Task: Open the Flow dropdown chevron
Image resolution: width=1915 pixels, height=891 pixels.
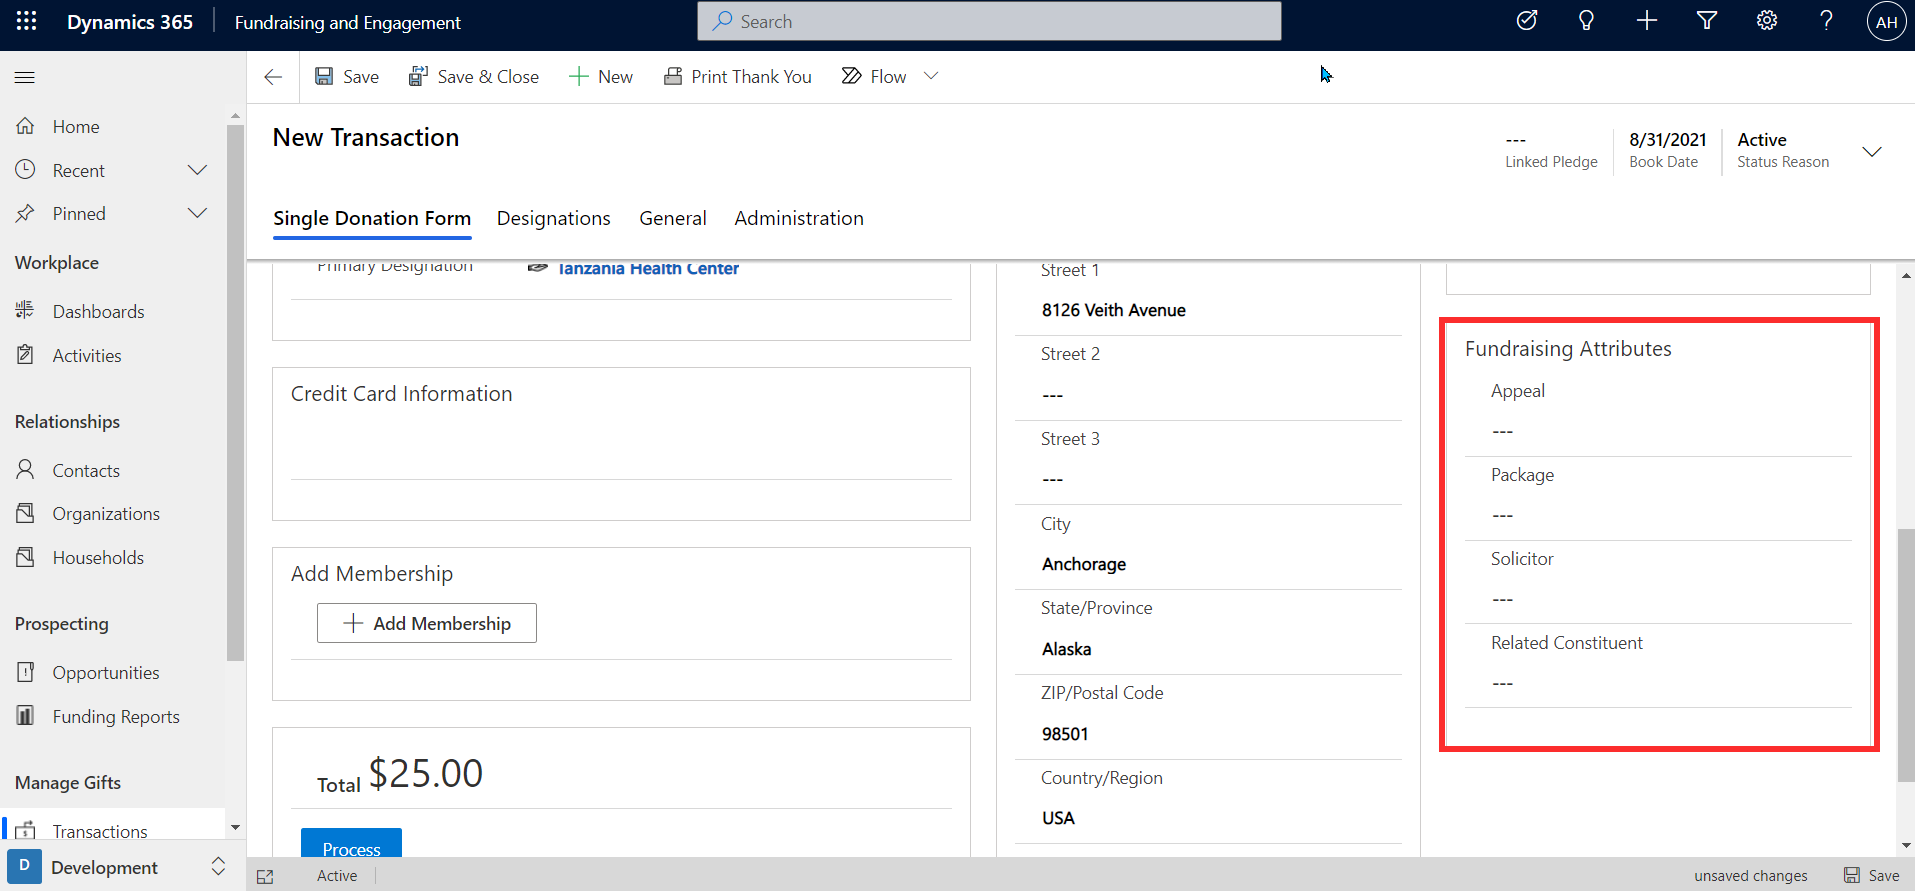Action: (931, 76)
